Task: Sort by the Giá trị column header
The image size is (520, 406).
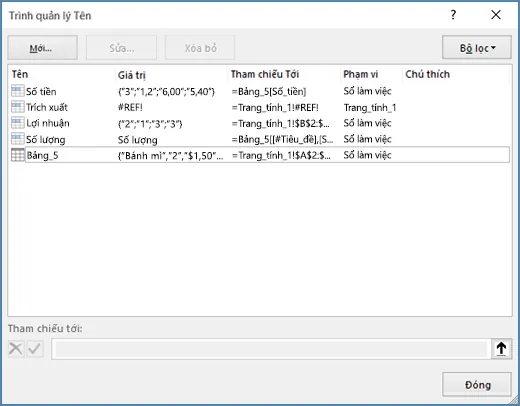Action: pyautogui.click(x=132, y=75)
